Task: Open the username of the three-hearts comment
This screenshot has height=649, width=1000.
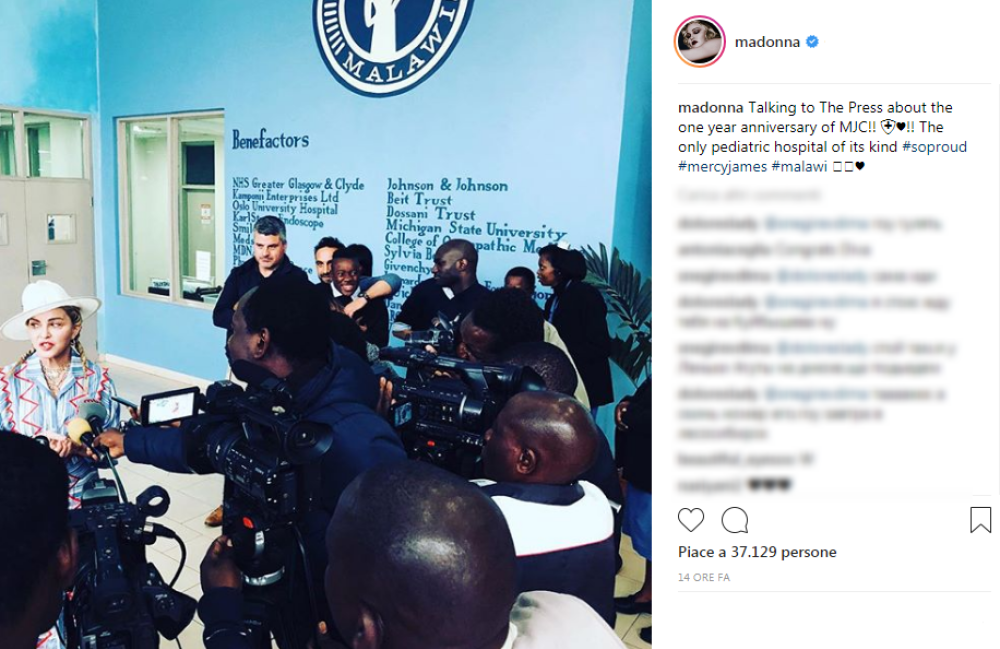Action: tap(709, 485)
